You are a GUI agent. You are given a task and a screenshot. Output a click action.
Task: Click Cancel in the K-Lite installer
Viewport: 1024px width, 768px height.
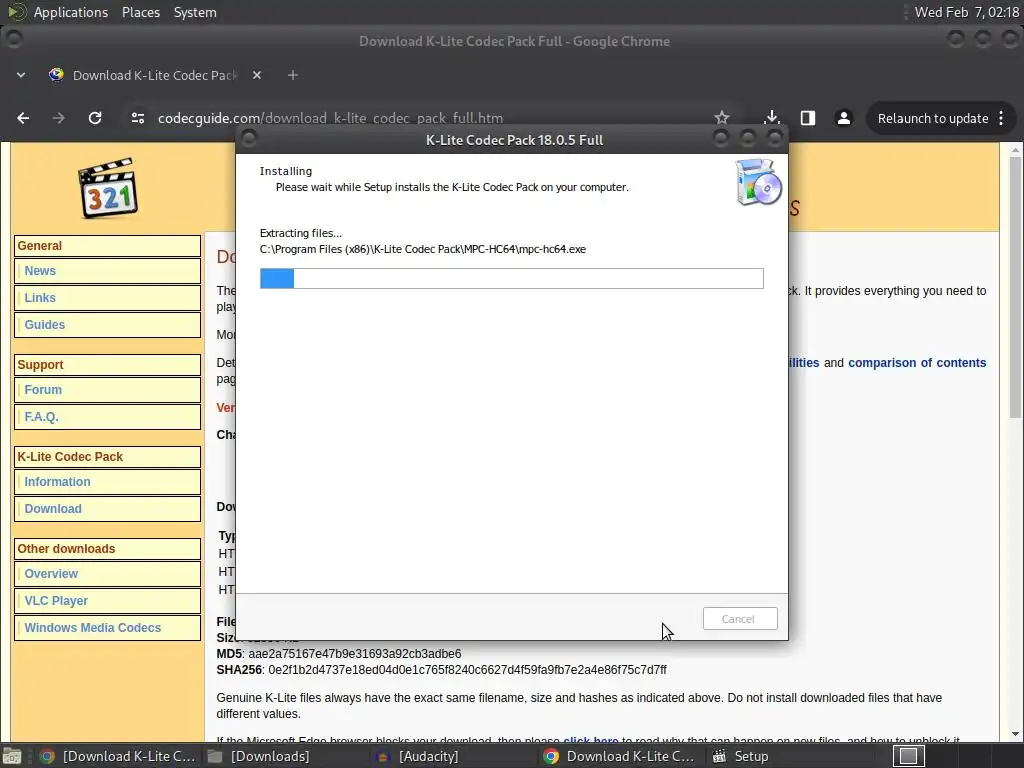coord(740,618)
